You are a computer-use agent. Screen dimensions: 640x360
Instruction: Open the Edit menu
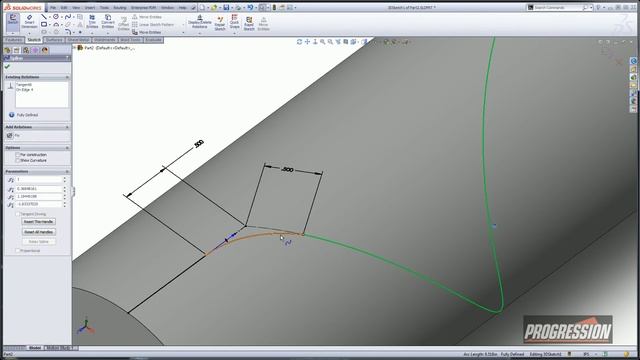pos(64,7)
